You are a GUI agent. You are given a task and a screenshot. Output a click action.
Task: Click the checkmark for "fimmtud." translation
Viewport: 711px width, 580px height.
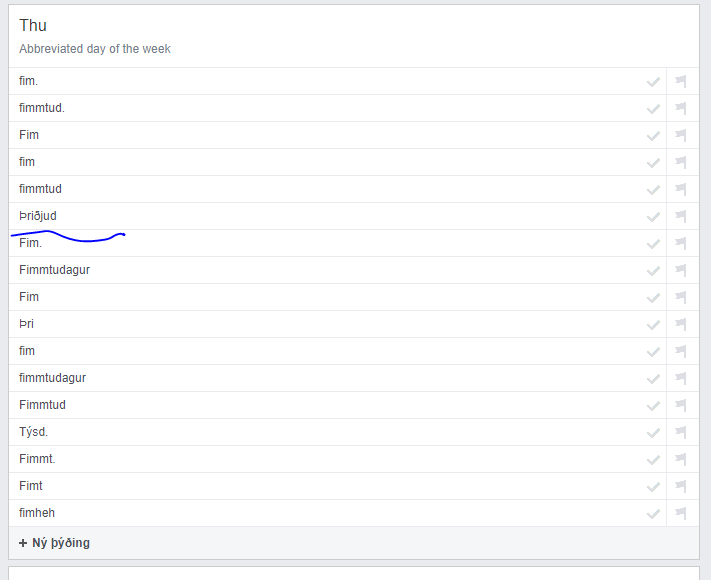pyautogui.click(x=653, y=109)
